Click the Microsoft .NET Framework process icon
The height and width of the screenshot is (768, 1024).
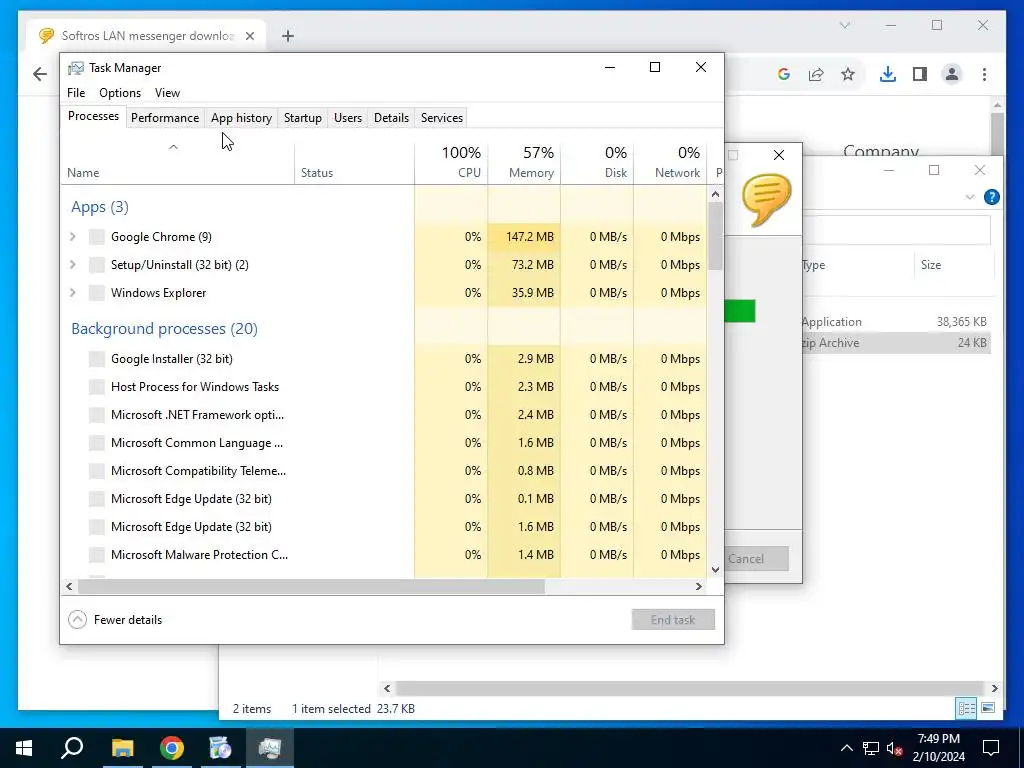(x=97, y=415)
